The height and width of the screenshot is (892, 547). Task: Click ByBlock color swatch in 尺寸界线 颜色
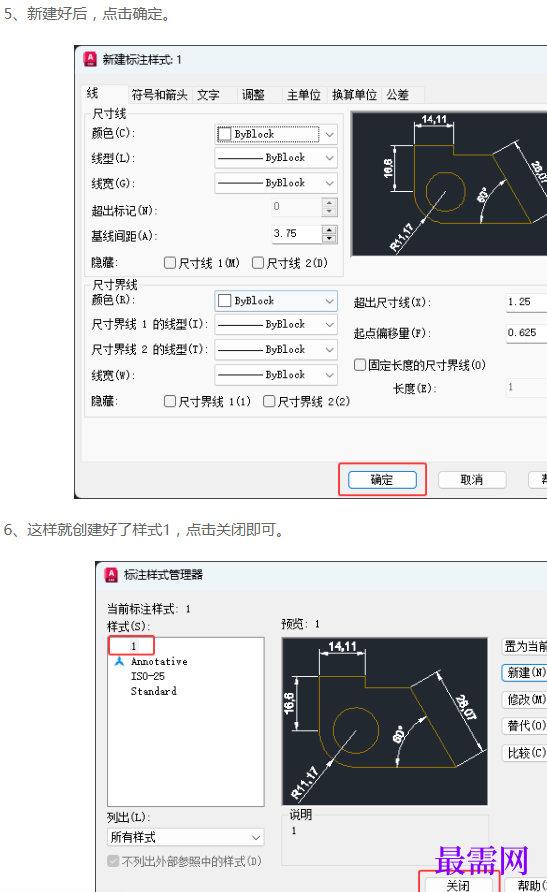[x=225, y=300]
